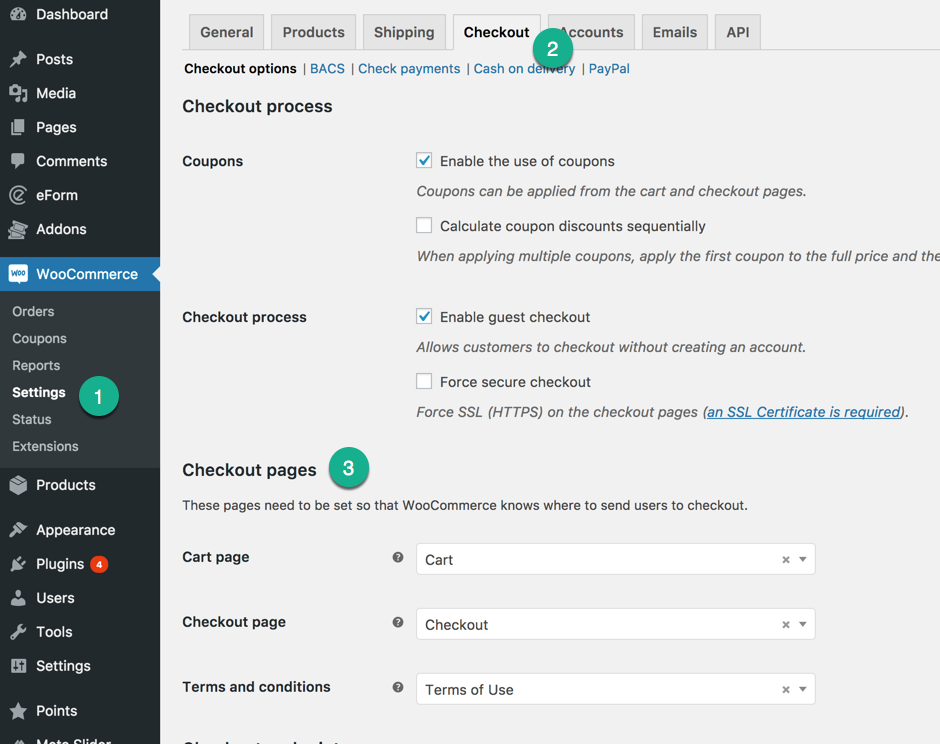Click the Posts pushpin icon

pyautogui.click(x=18, y=59)
